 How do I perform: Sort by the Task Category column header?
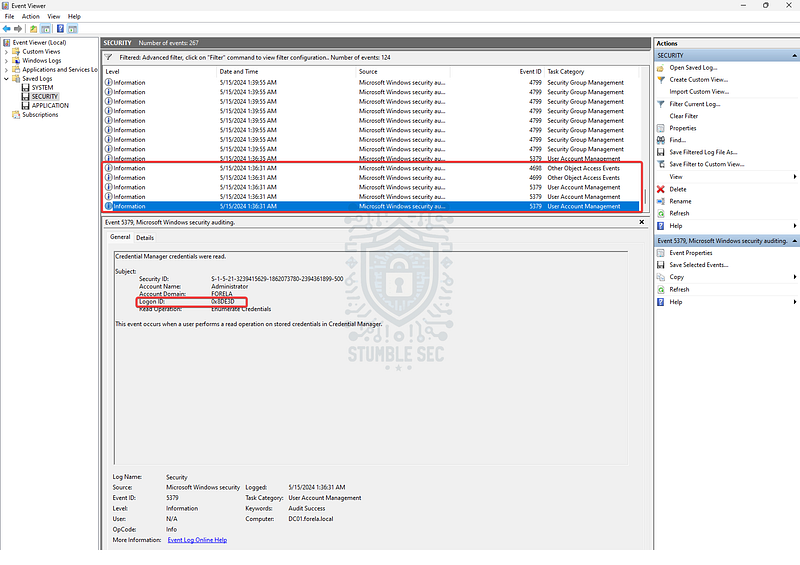click(x=592, y=71)
